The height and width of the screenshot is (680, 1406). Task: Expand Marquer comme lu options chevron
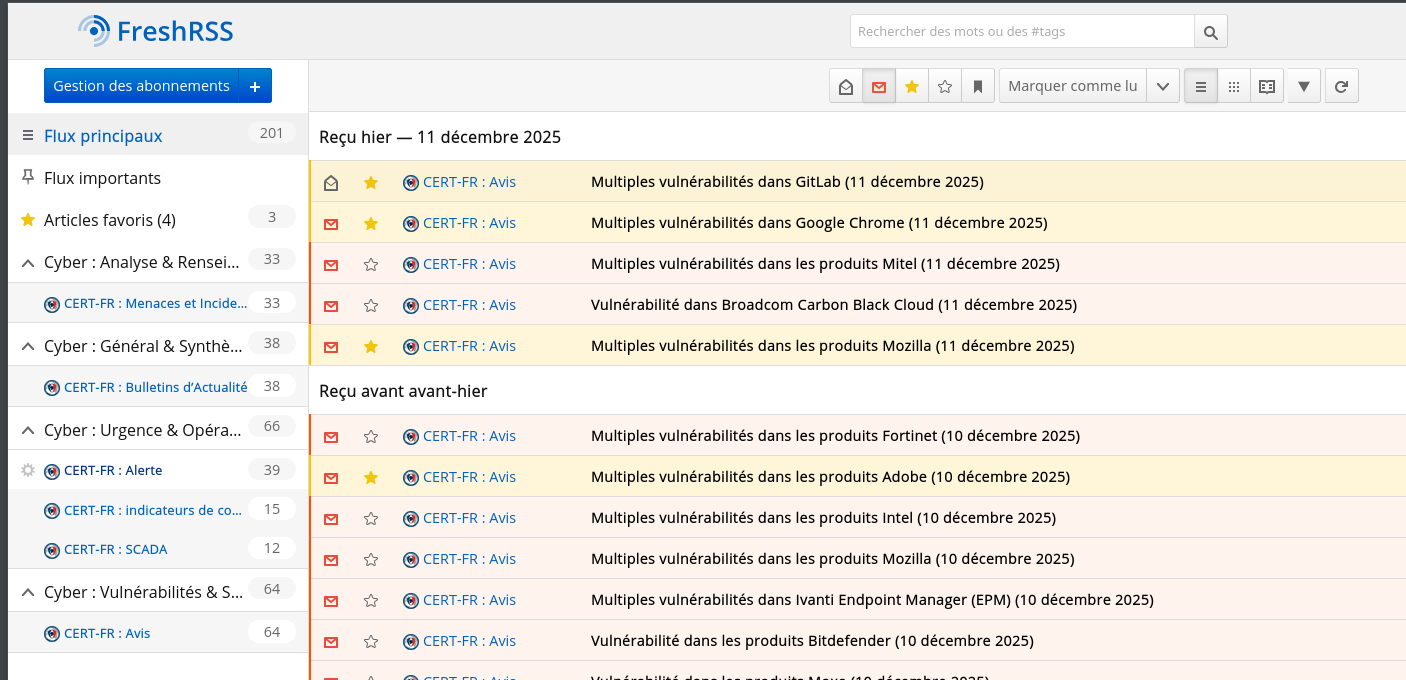pos(1162,86)
